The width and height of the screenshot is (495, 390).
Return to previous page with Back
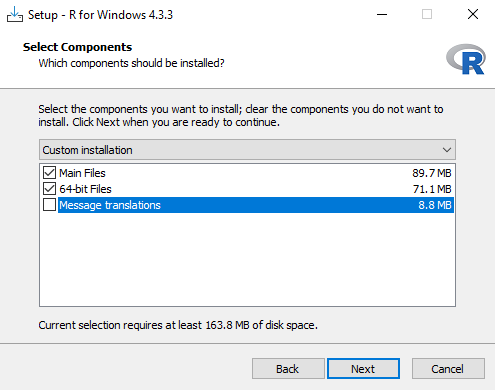tap(288, 369)
